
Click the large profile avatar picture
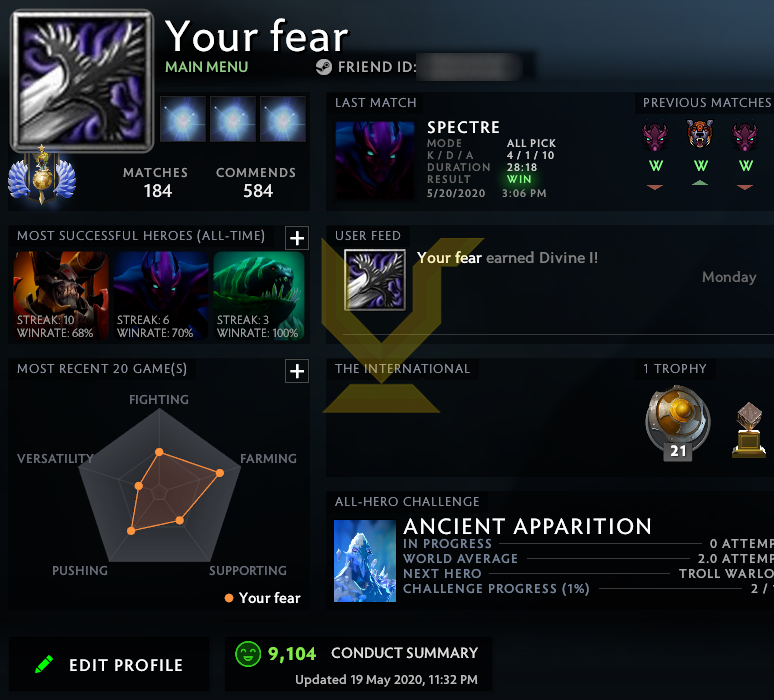[82, 81]
